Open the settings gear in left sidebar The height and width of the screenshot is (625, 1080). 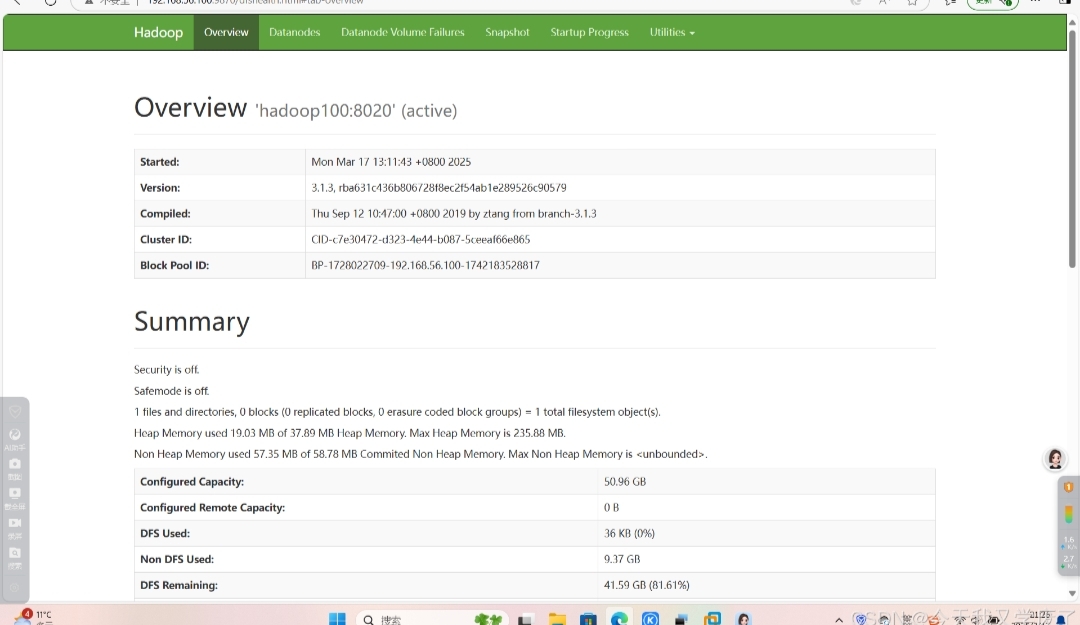[14, 588]
